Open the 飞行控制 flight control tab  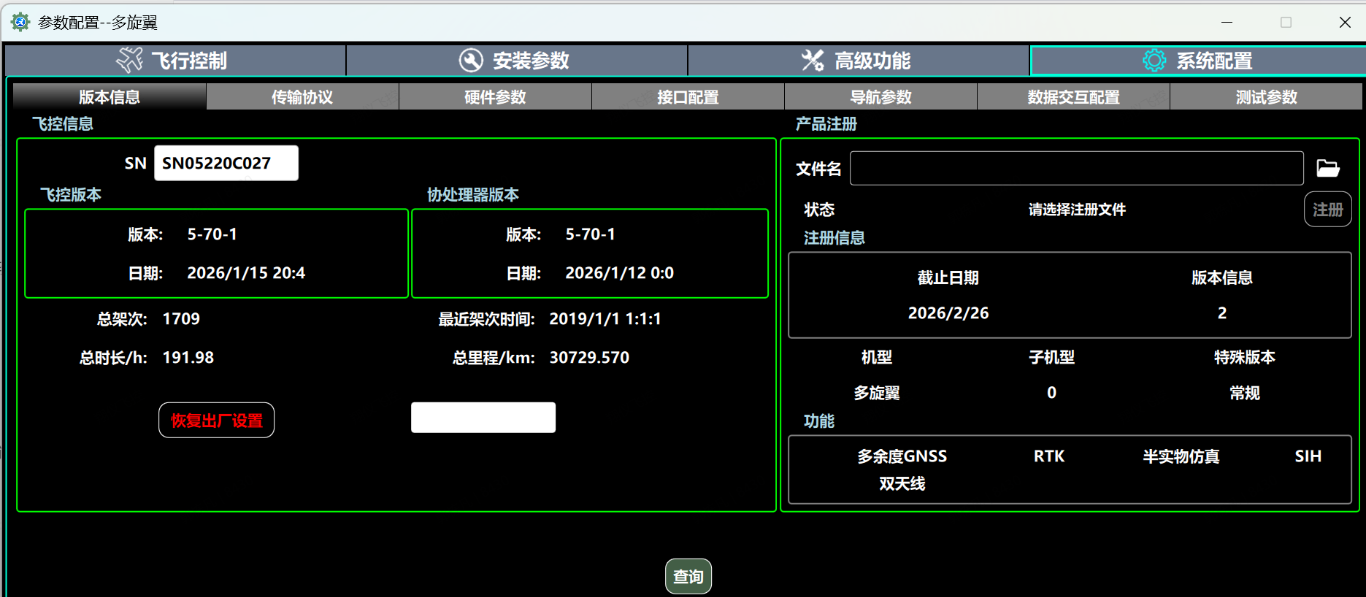tap(175, 60)
